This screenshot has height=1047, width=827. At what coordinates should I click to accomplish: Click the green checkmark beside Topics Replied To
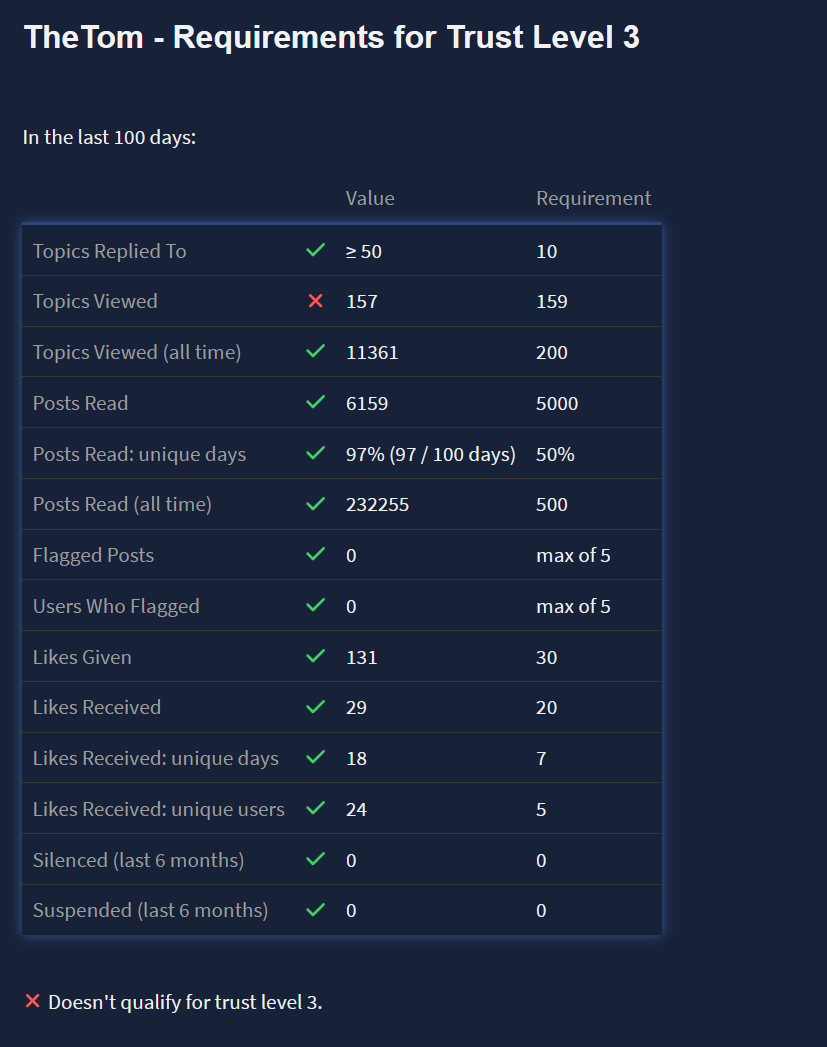(x=316, y=251)
